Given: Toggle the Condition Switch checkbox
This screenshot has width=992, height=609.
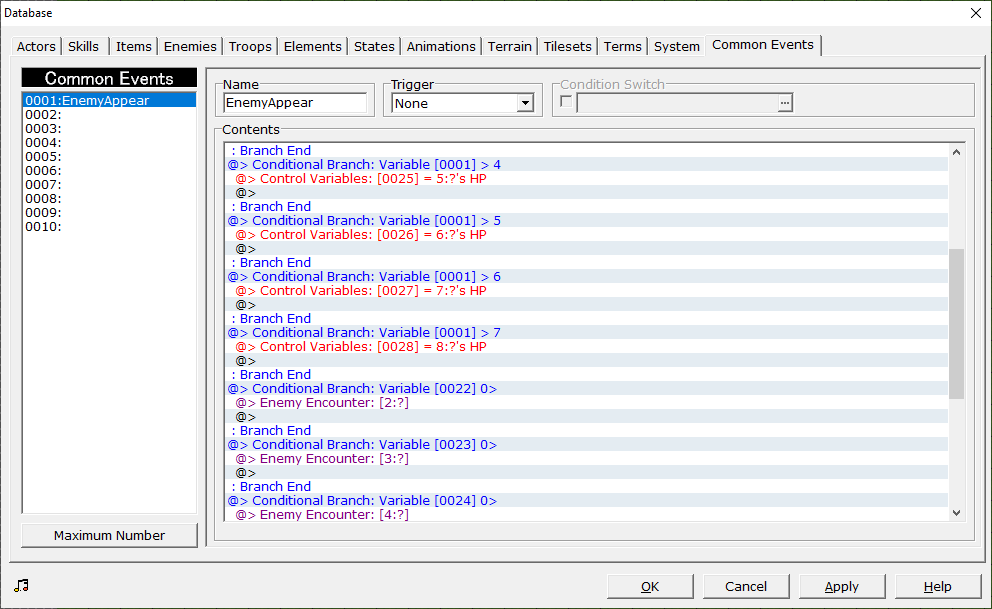Looking at the screenshot, I should tap(566, 102).
